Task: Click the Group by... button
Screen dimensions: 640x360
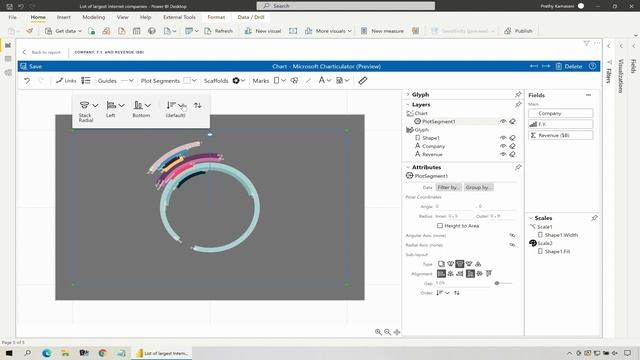Action: pos(479,187)
